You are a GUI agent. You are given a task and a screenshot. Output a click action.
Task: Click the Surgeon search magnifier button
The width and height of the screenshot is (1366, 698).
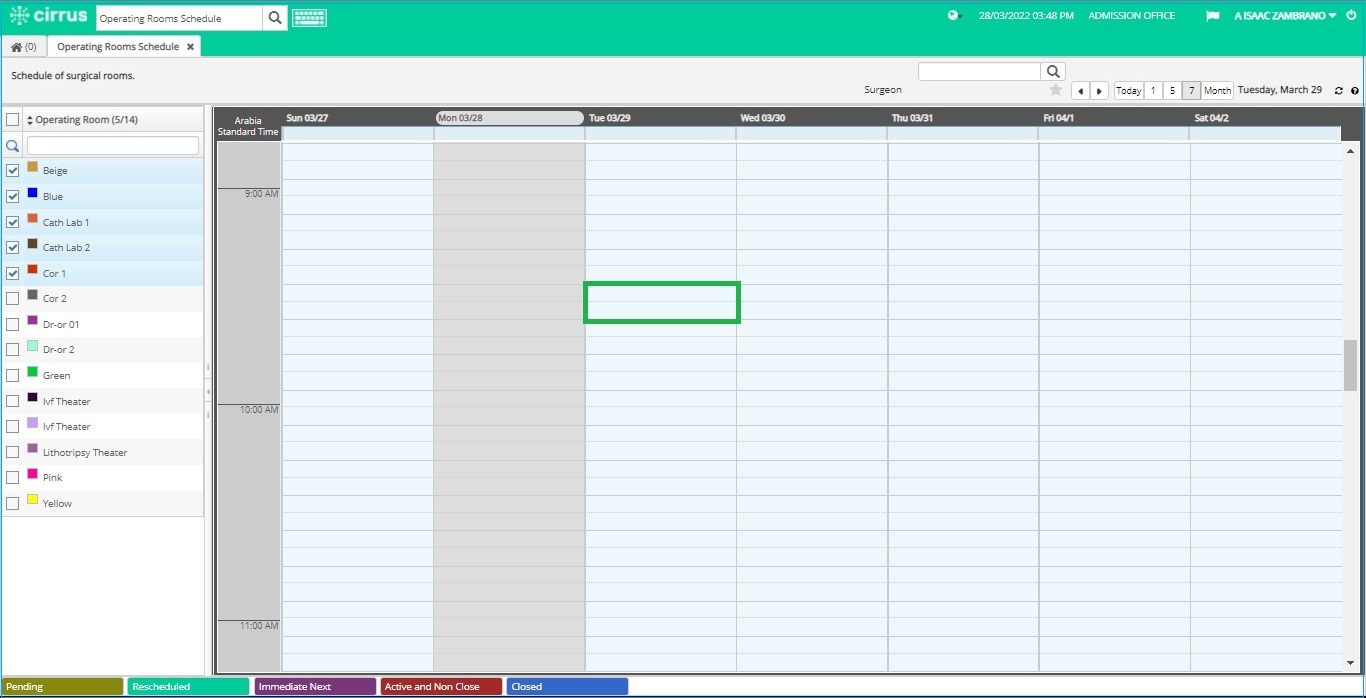coord(1053,71)
